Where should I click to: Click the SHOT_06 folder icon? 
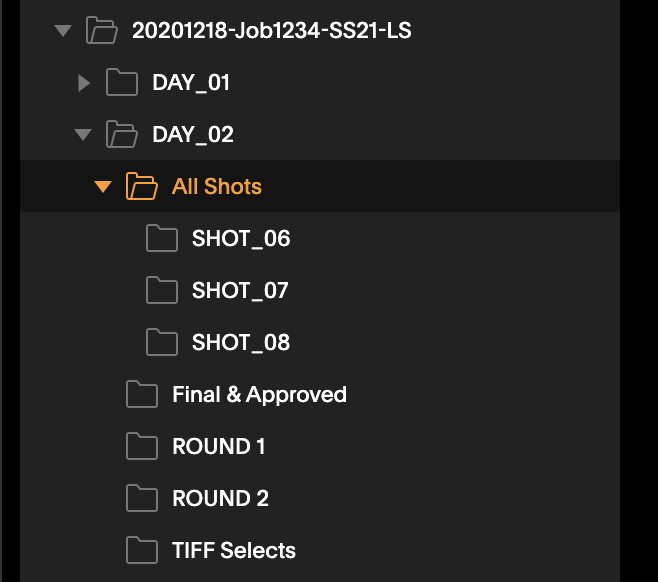[x=162, y=238]
